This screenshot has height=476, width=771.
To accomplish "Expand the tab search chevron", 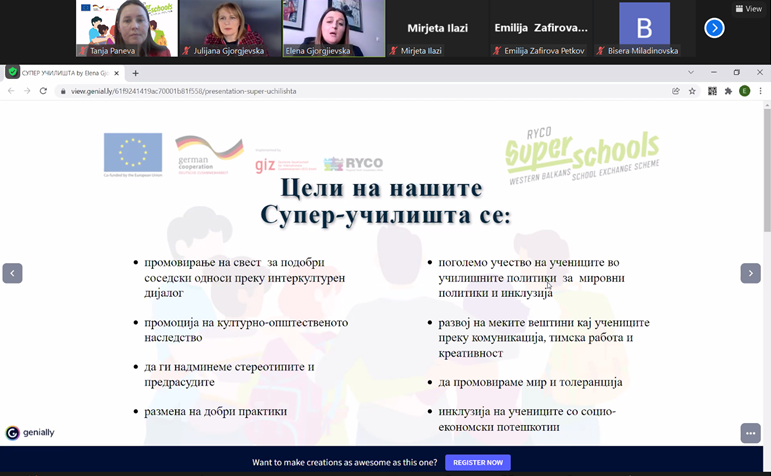I will [690, 72].
